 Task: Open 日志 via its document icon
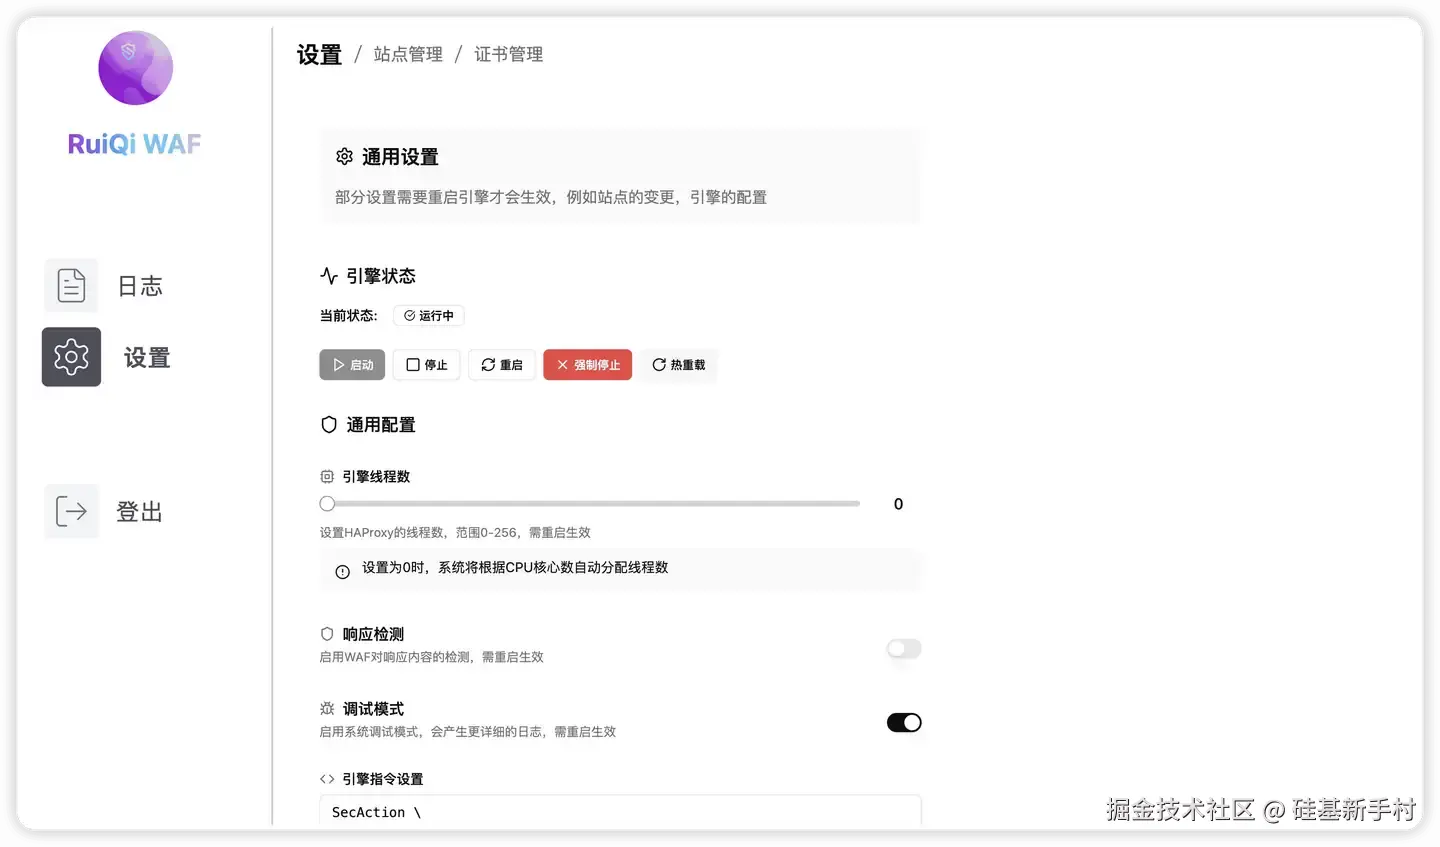(x=70, y=285)
